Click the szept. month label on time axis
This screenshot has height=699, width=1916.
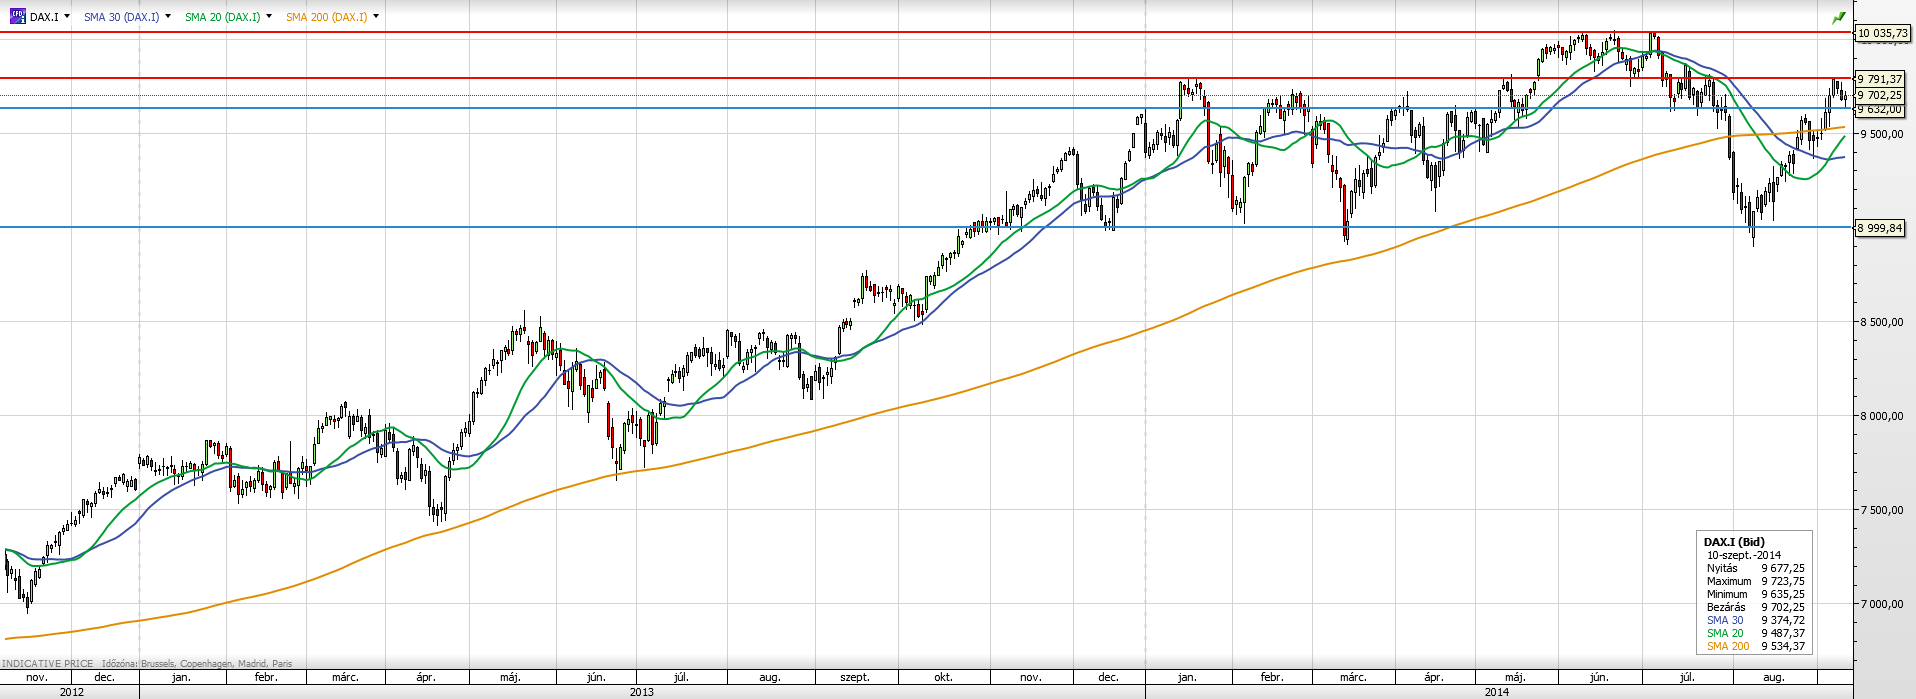tap(855, 677)
